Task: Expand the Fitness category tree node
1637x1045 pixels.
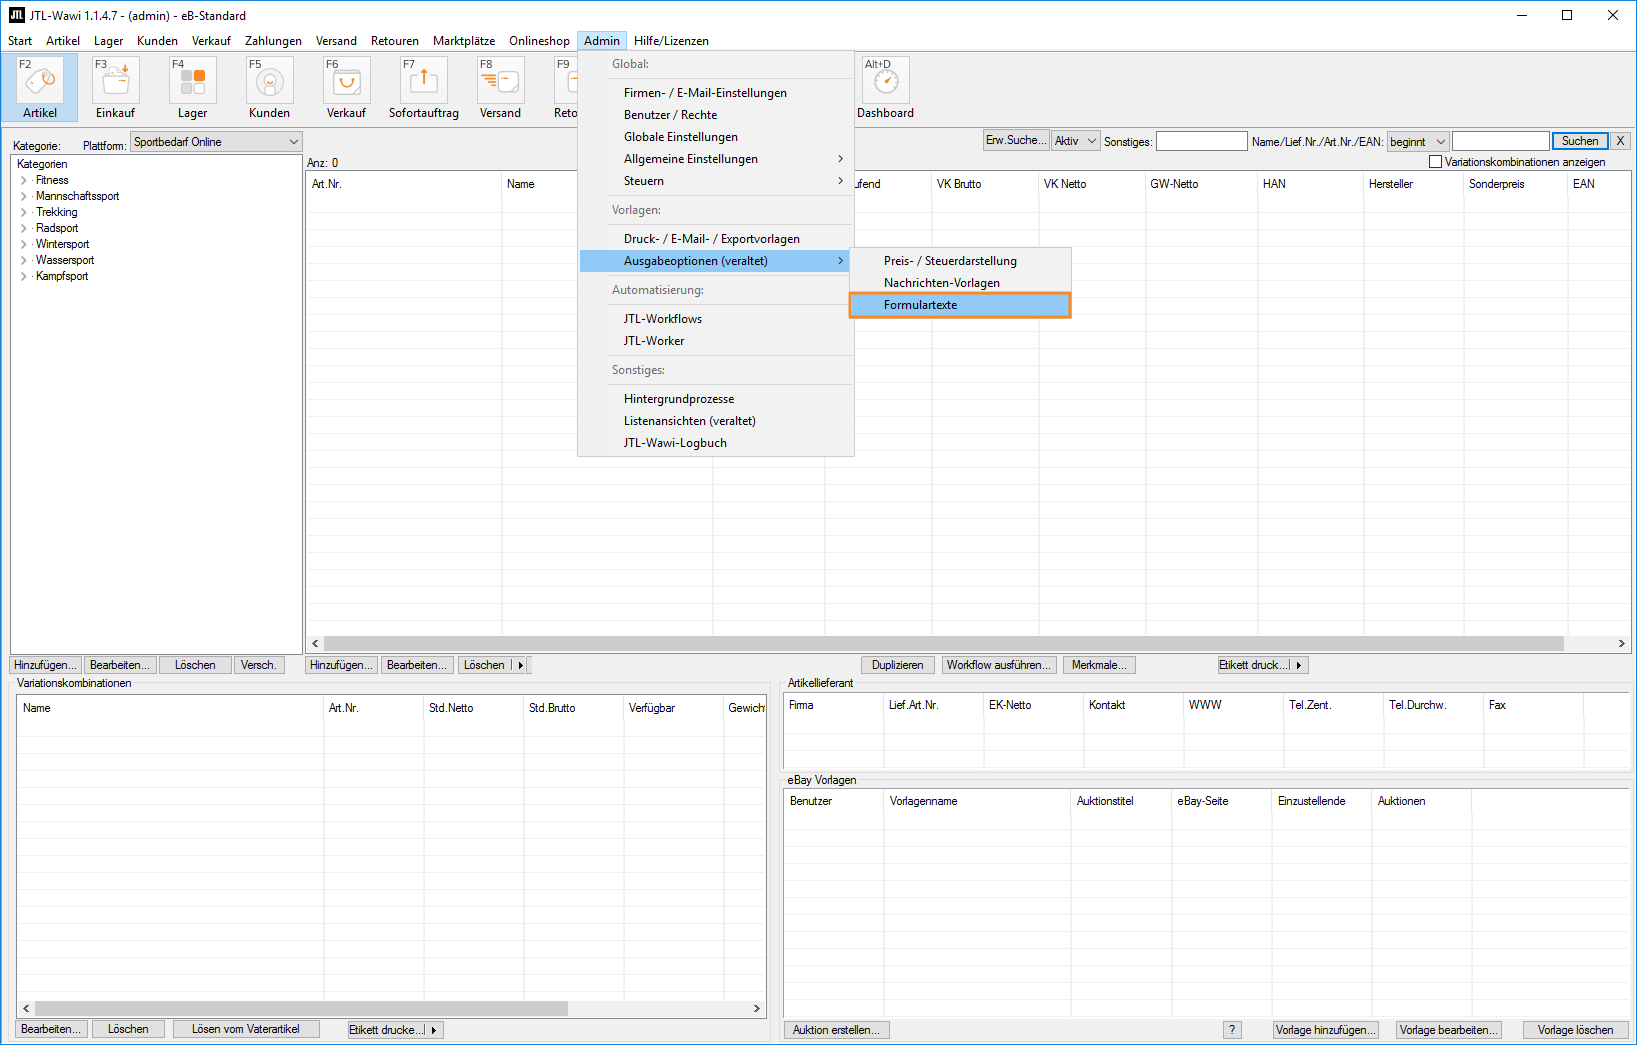Action: 24,181
